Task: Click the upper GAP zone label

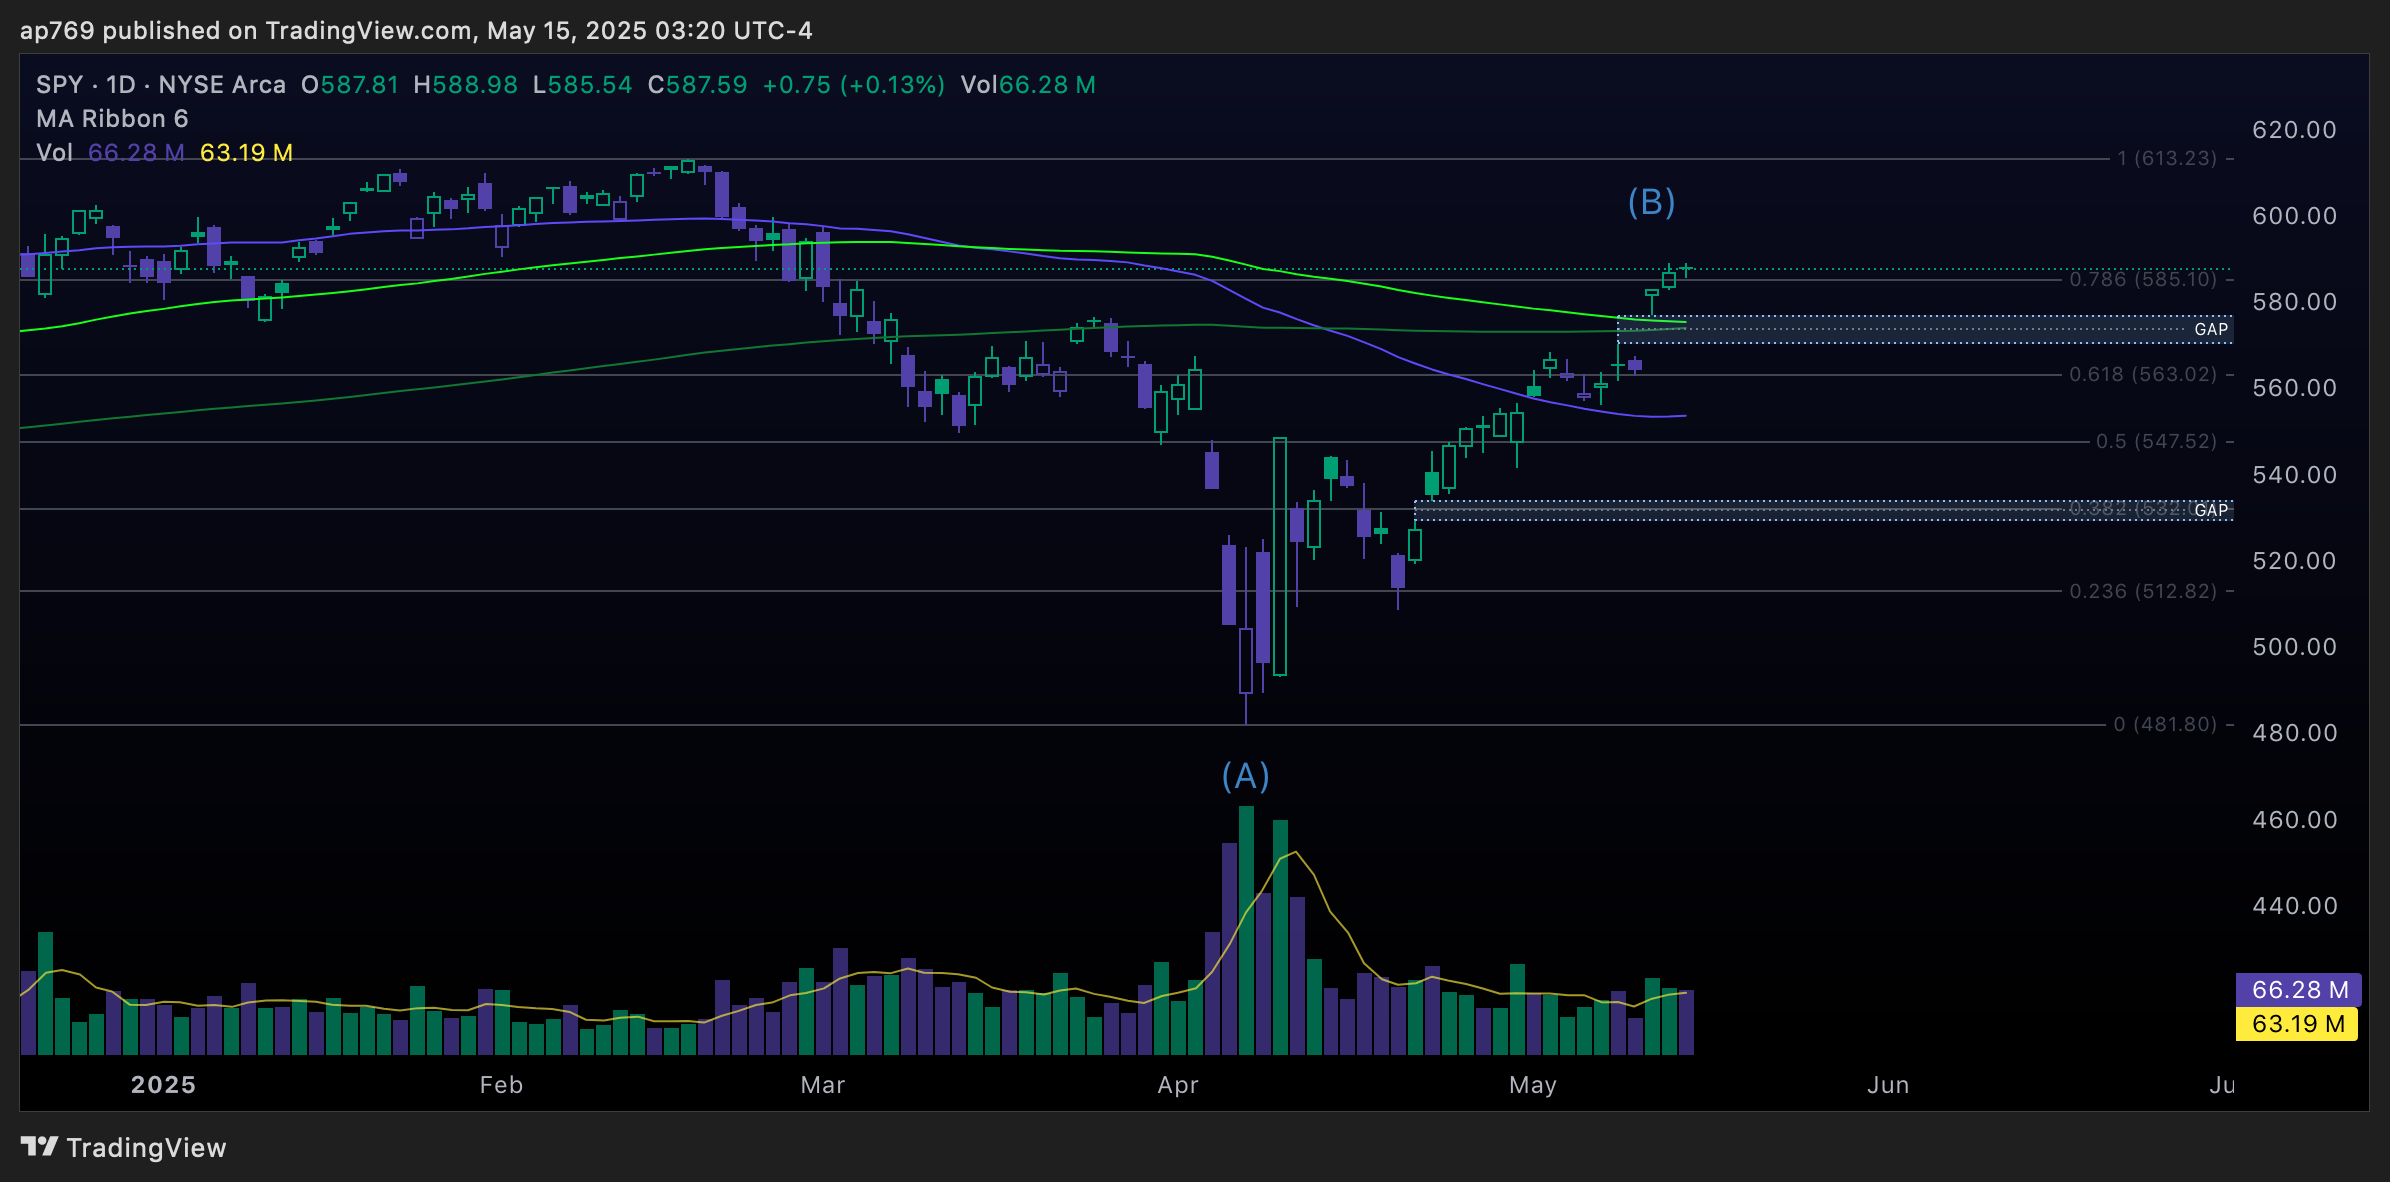Action: click(2211, 329)
